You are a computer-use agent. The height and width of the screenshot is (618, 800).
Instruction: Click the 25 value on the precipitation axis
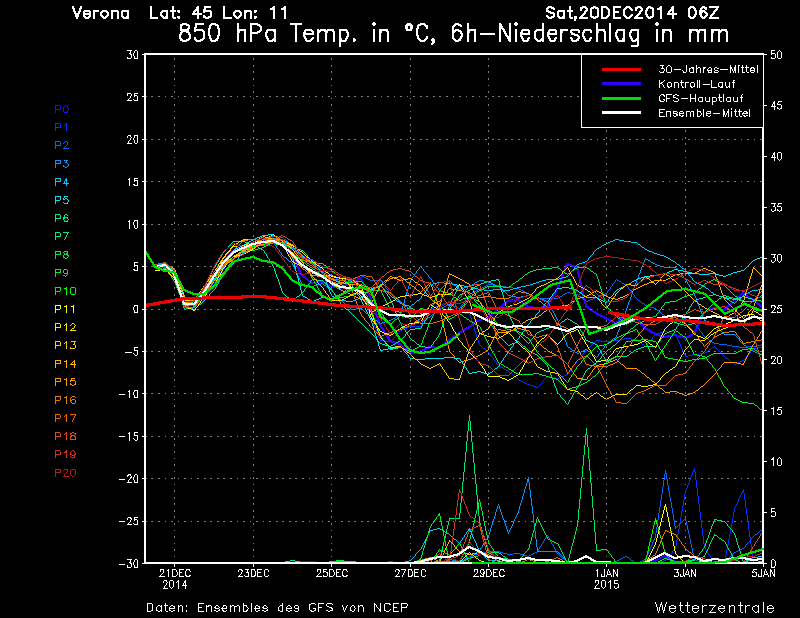(x=776, y=309)
